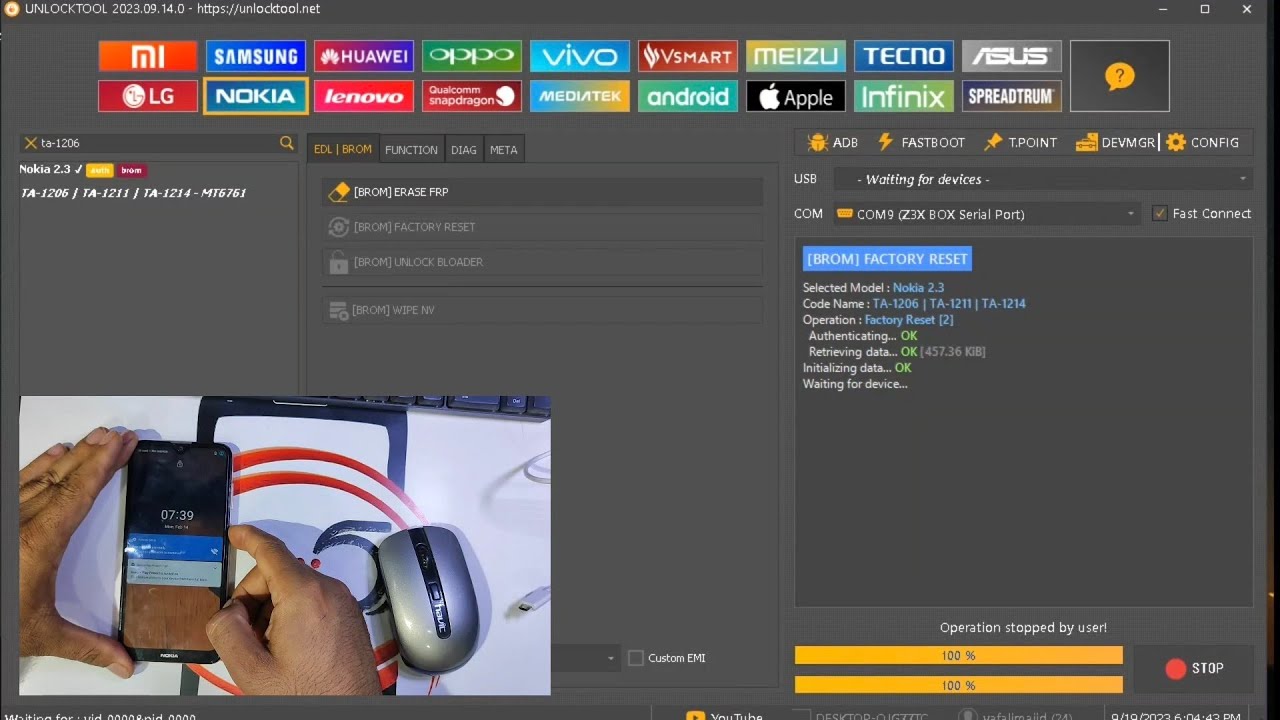Click the yellow question mark help tile
The width and height of the screenshot is (1280, 720).
coord(1120,76)
